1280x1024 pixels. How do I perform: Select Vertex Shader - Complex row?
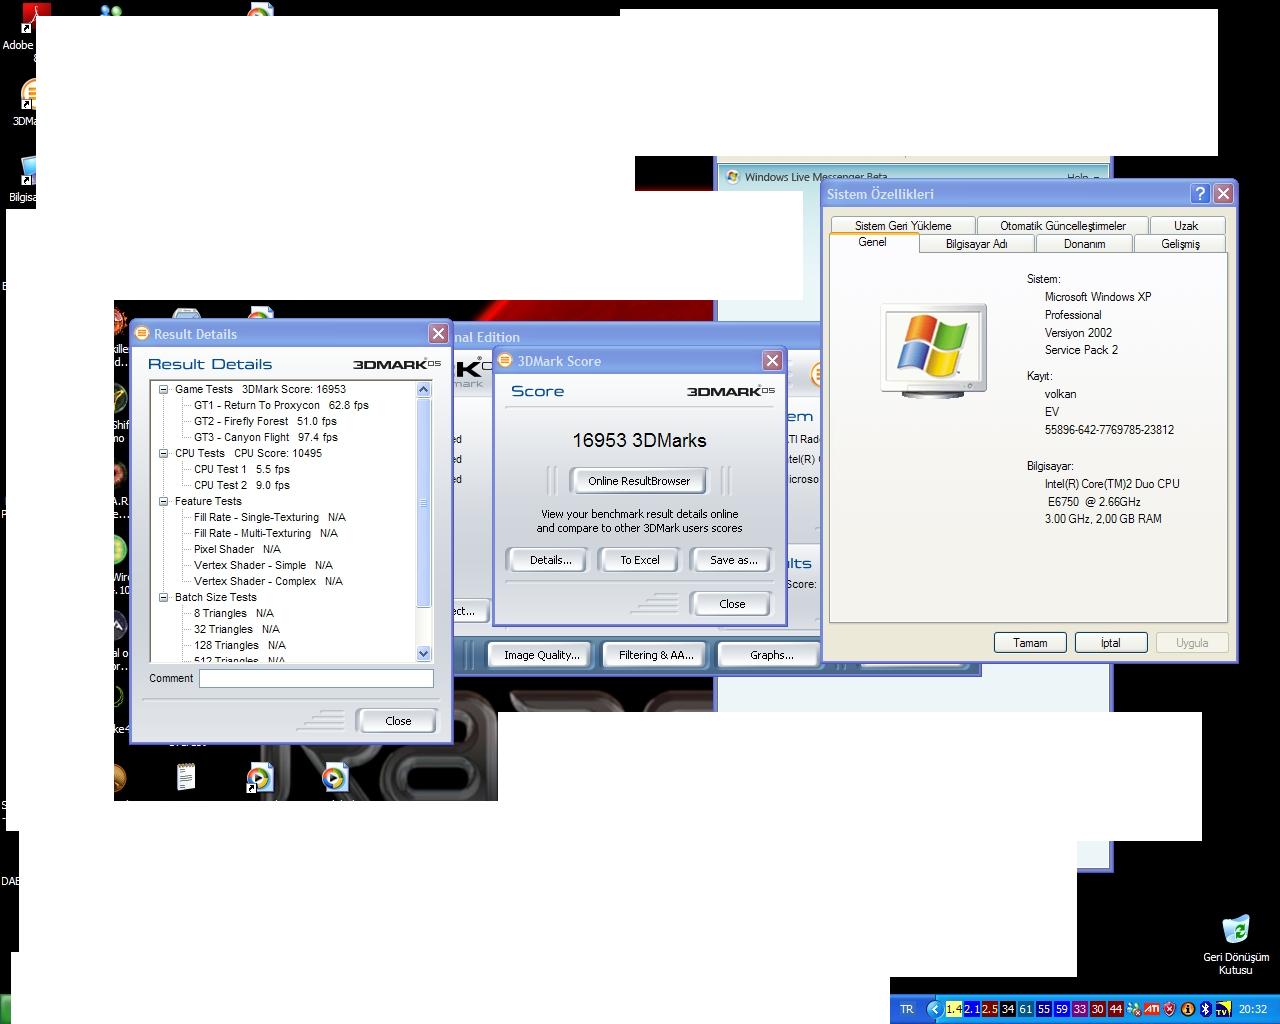(268, 582)
